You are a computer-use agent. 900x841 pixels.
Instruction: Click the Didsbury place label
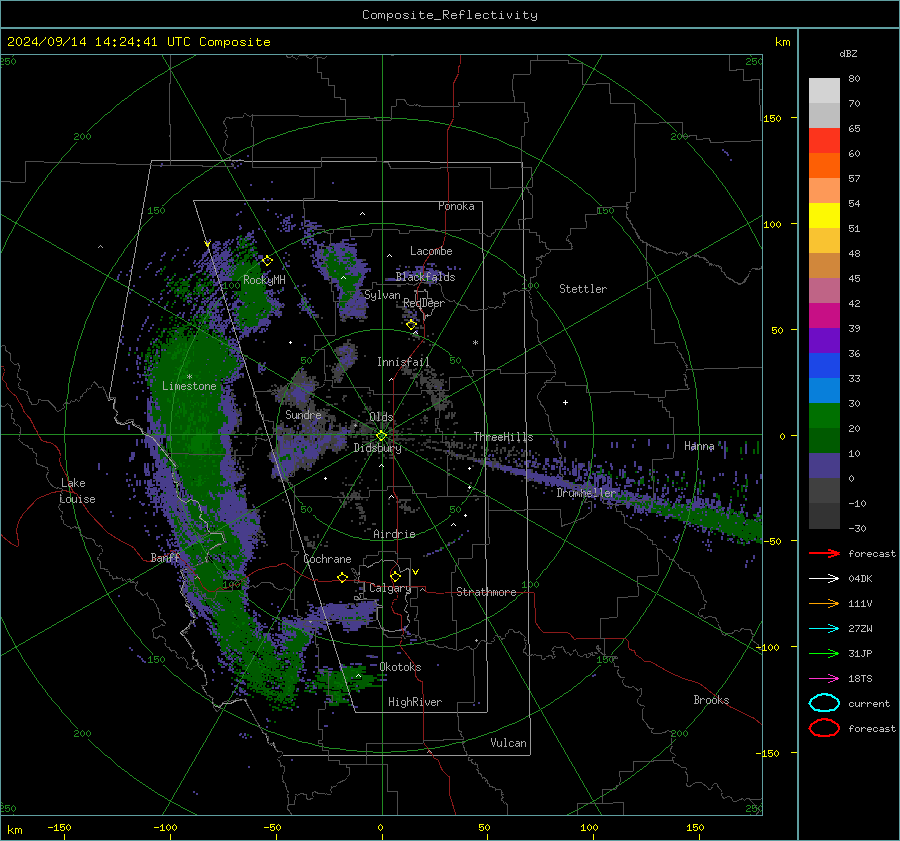(377, 448)
